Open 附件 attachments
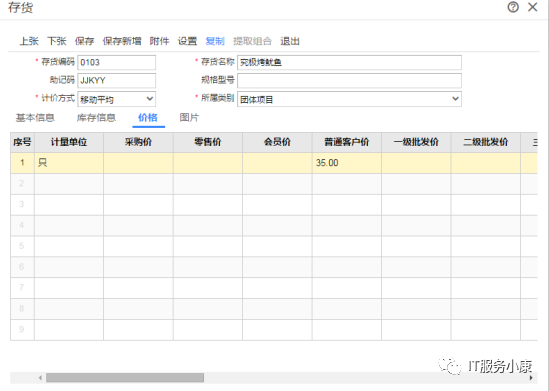Image resolution: width=549 pixels, height=391 pixels. click(159, 41)
